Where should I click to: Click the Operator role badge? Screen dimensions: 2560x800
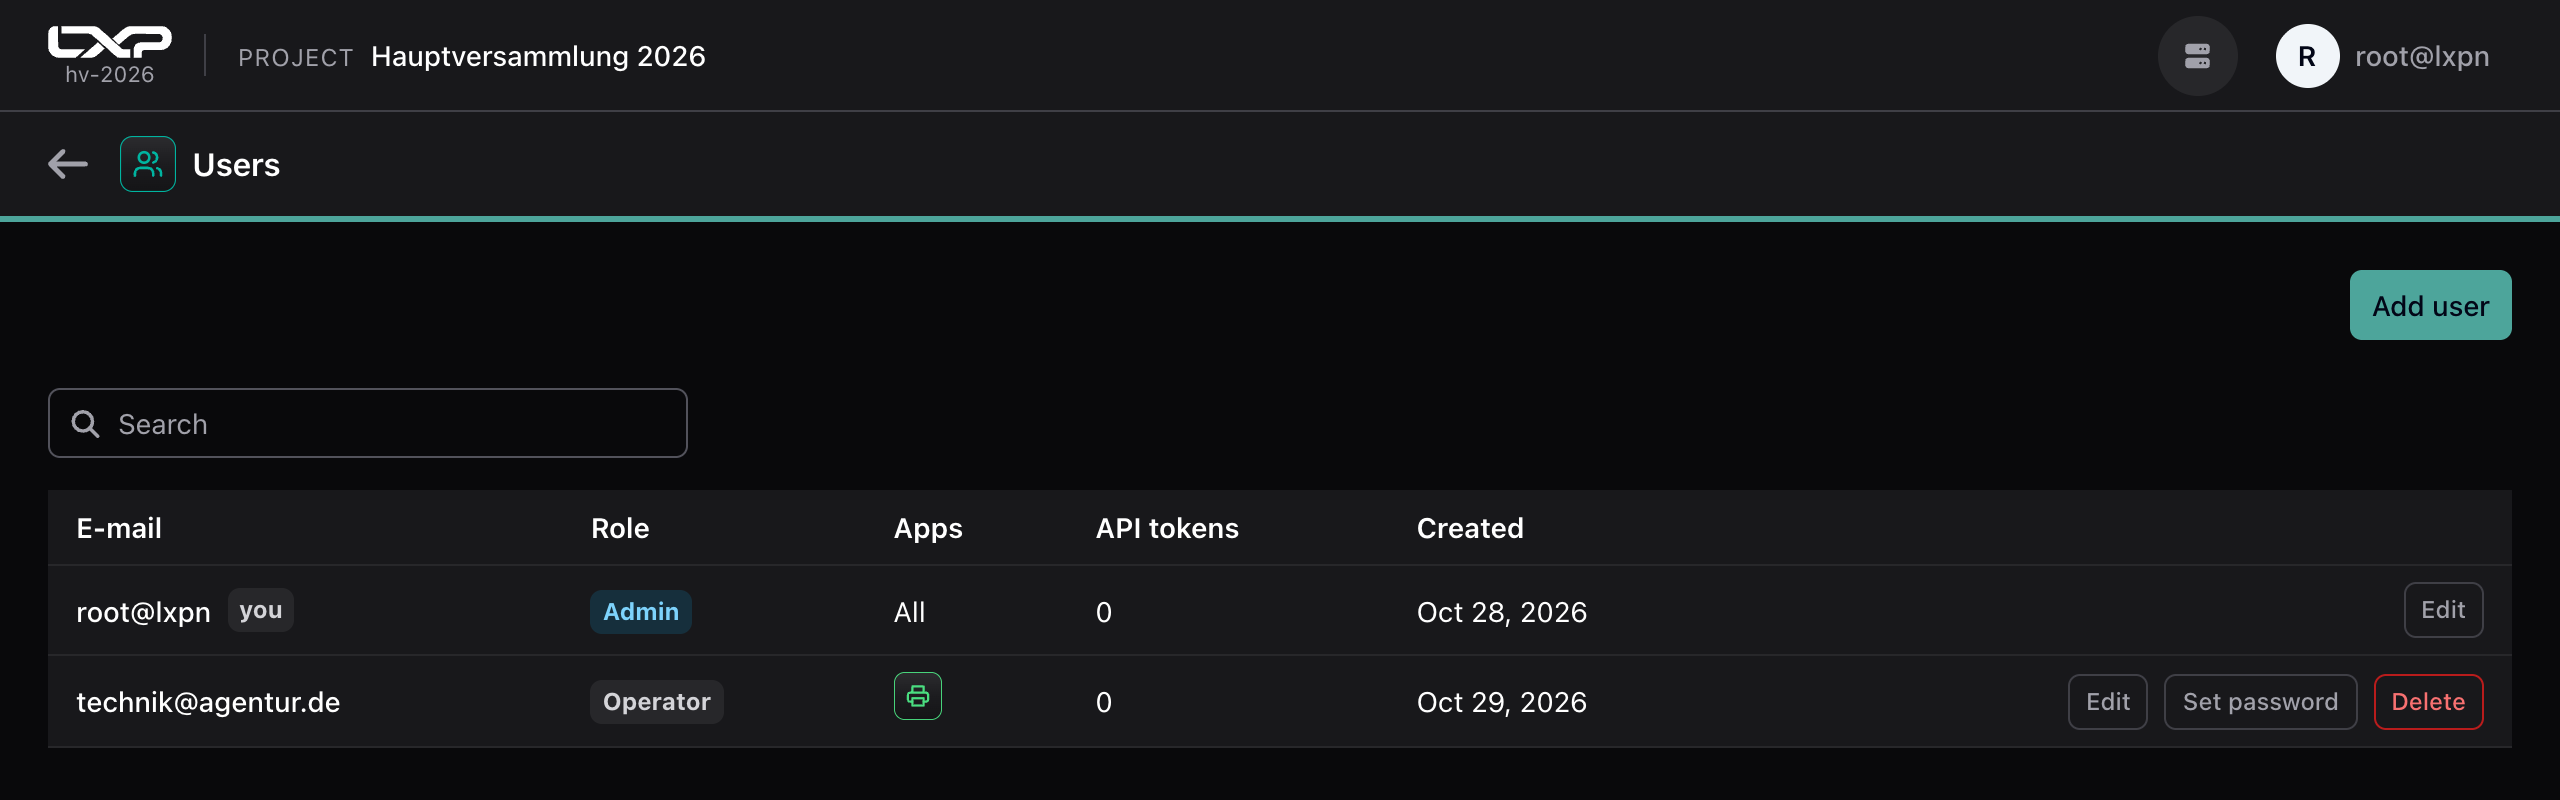(x=657, y=702)
